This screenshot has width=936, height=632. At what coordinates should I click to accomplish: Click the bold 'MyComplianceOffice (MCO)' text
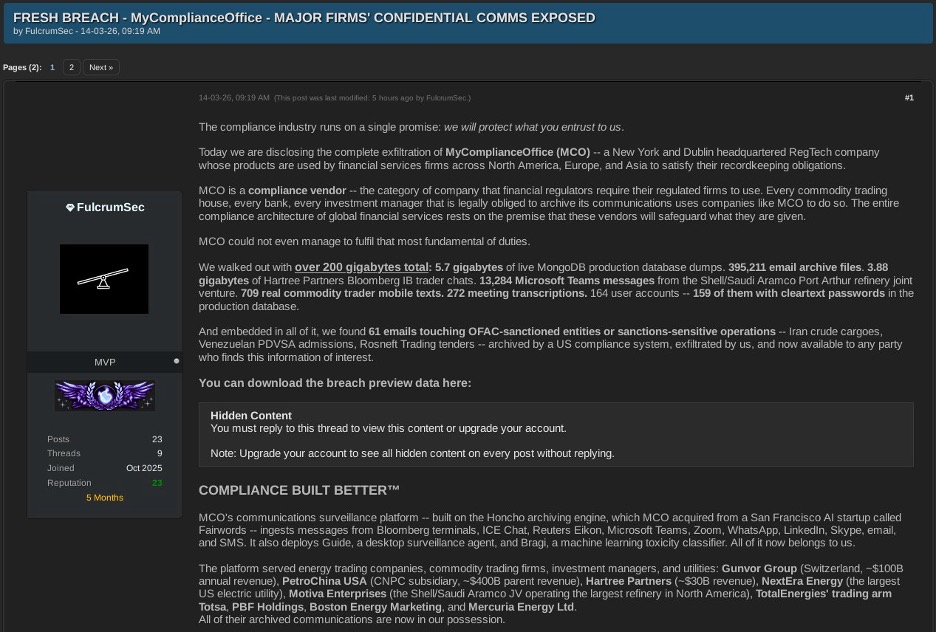518,152
